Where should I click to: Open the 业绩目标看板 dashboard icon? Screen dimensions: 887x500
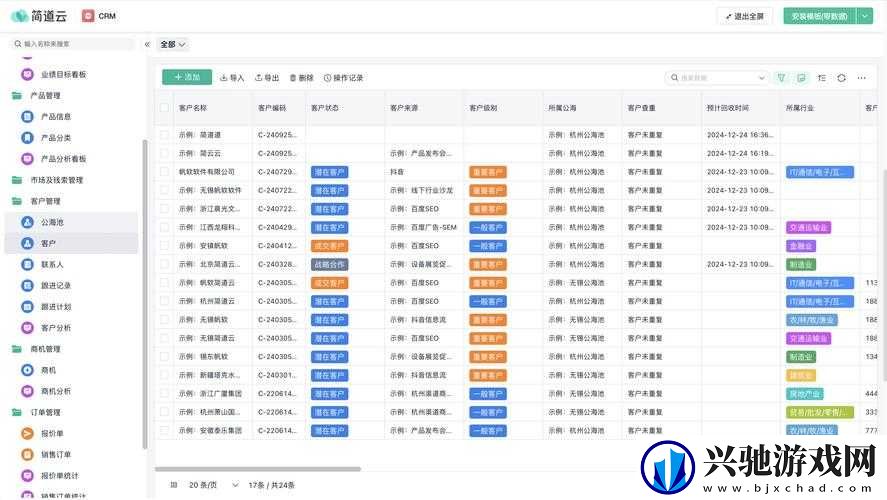[x=27, y=74]
